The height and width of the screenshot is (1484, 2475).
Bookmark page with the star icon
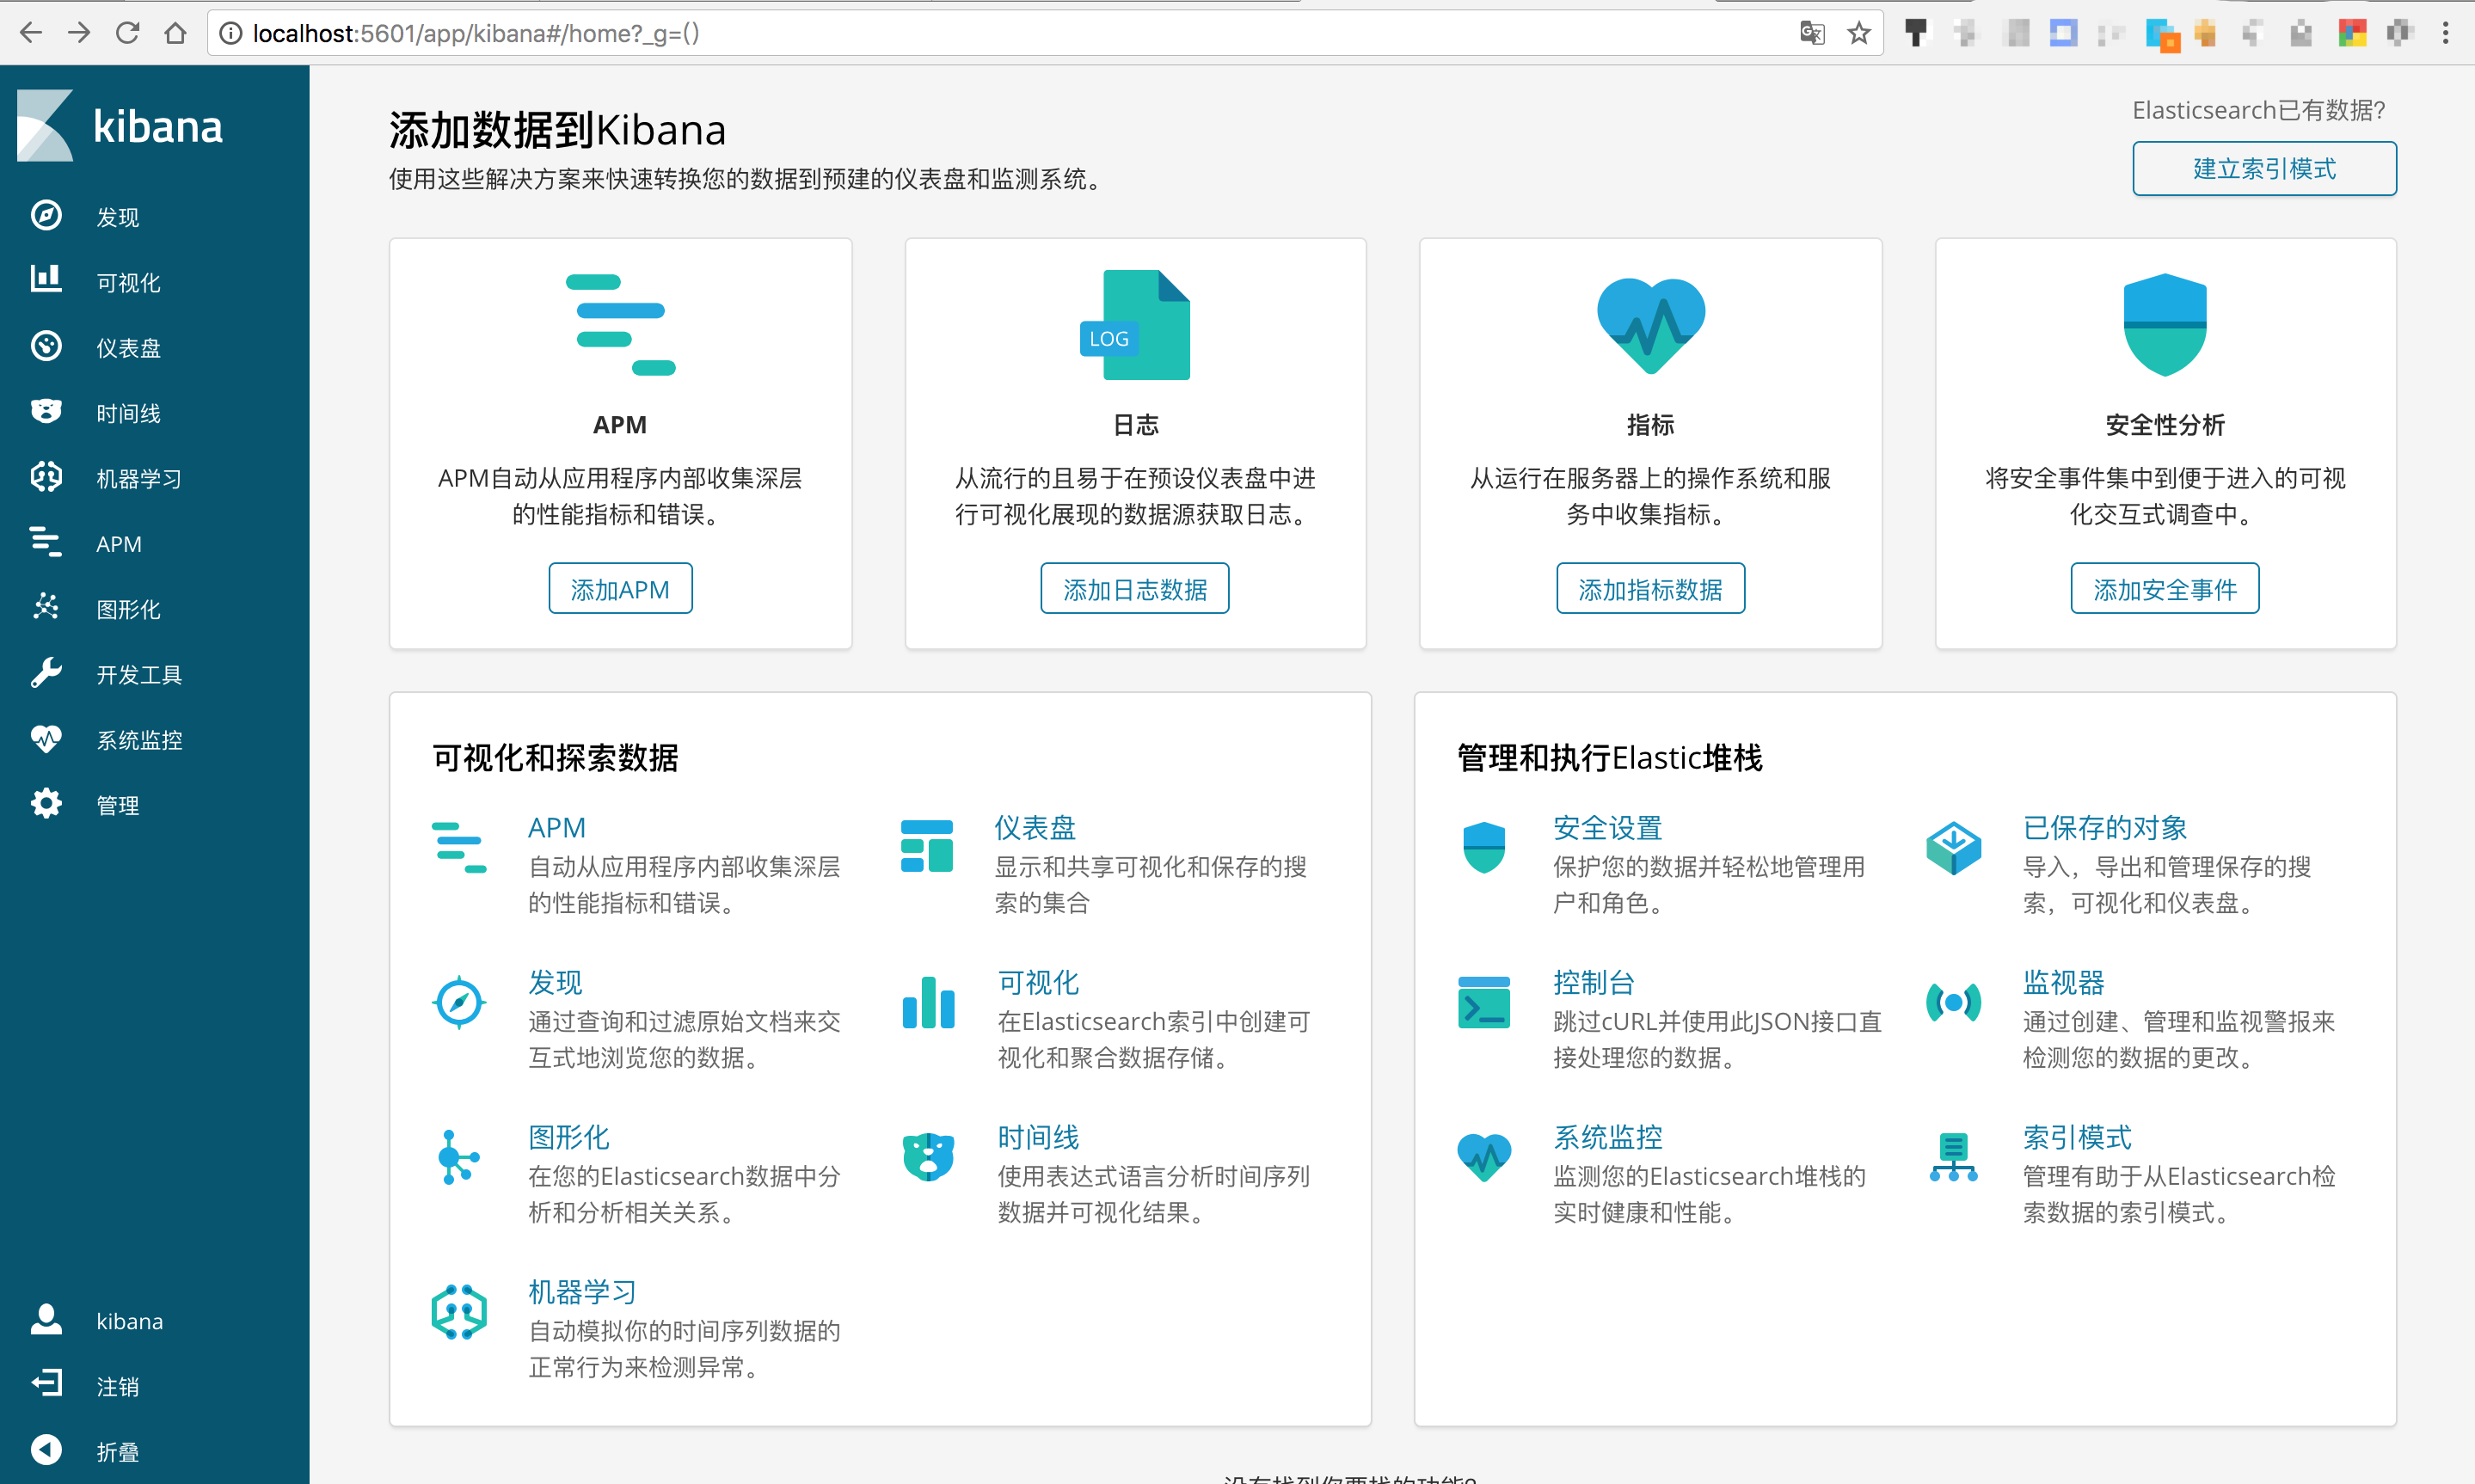tap(1858, 33)
